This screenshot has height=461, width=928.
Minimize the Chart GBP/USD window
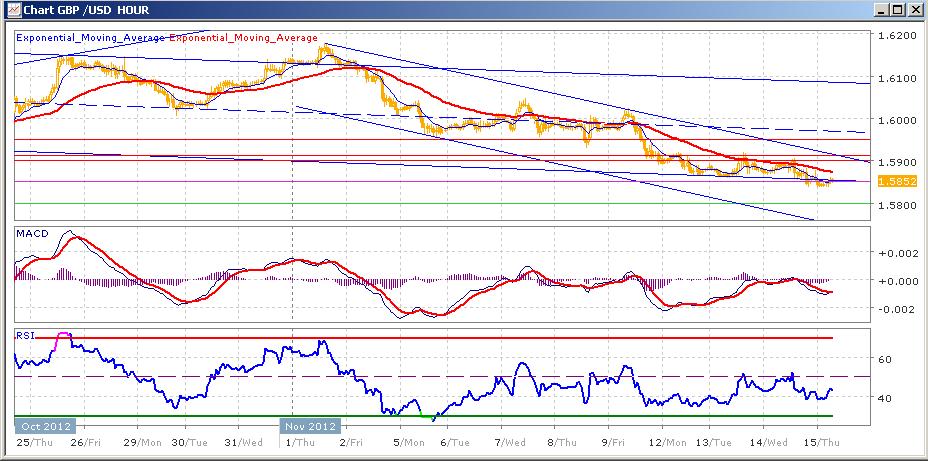click(x=882, y=10)
